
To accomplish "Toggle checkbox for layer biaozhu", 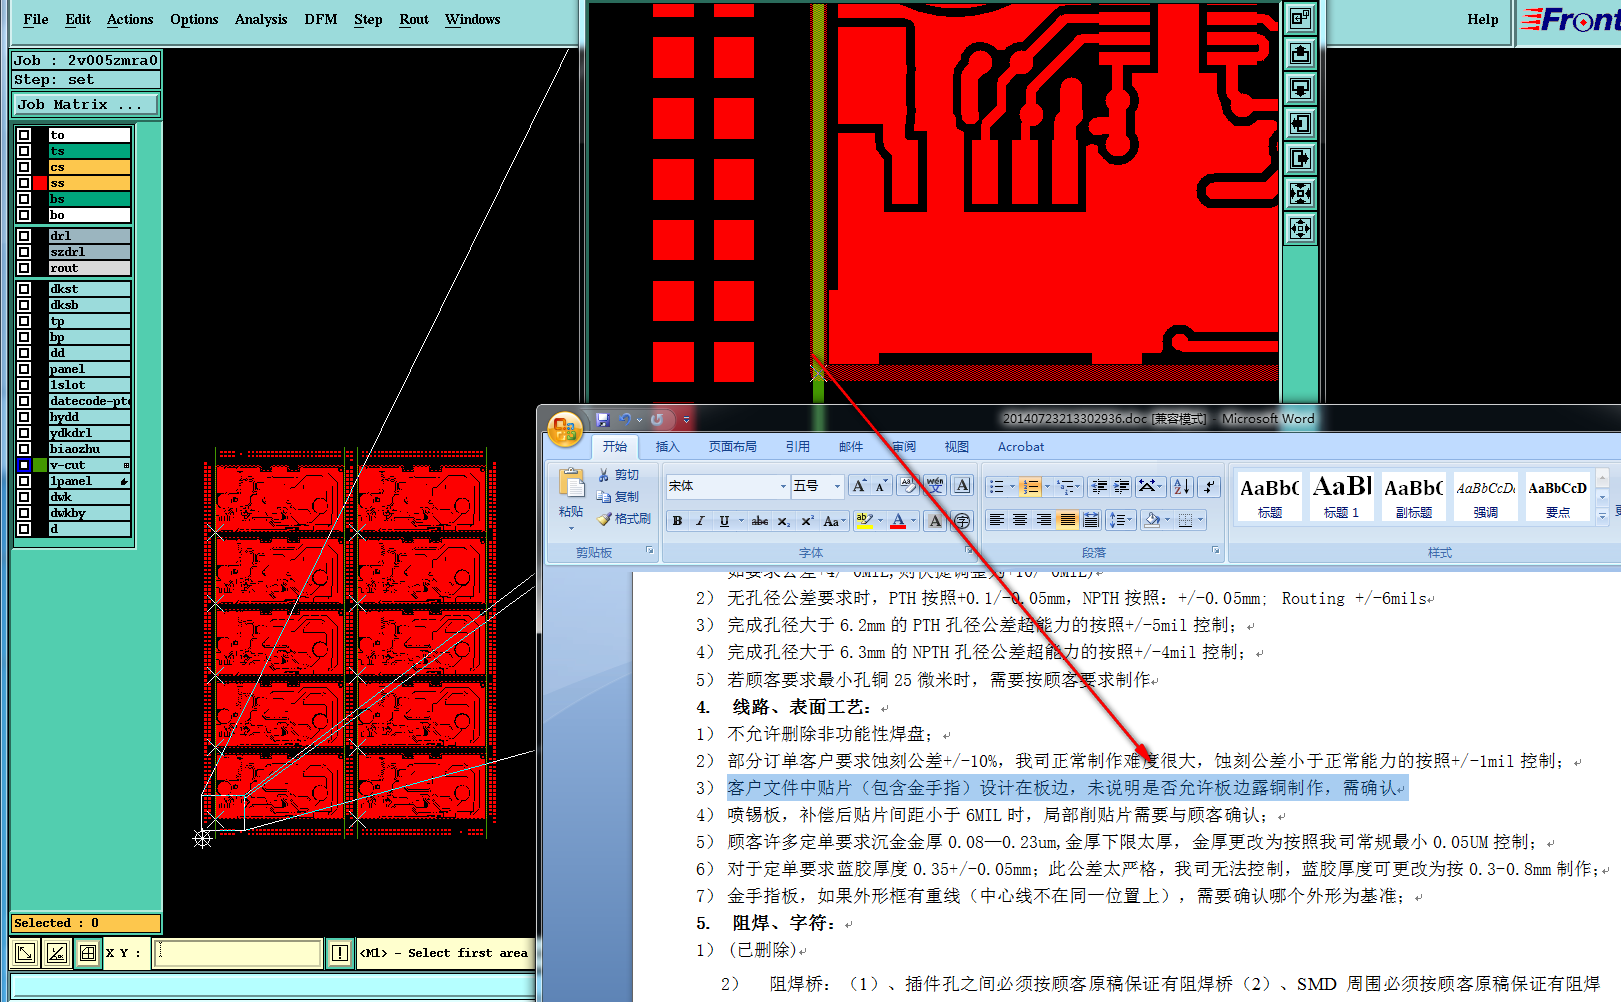I will [24, 449].
